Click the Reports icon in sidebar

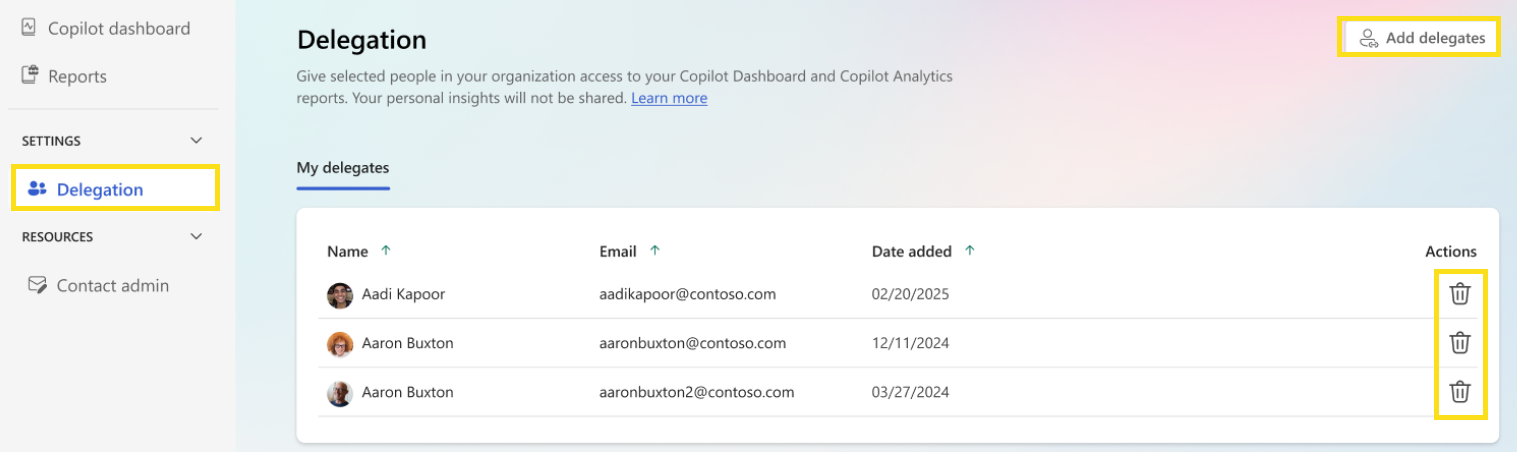coord(29,76)
